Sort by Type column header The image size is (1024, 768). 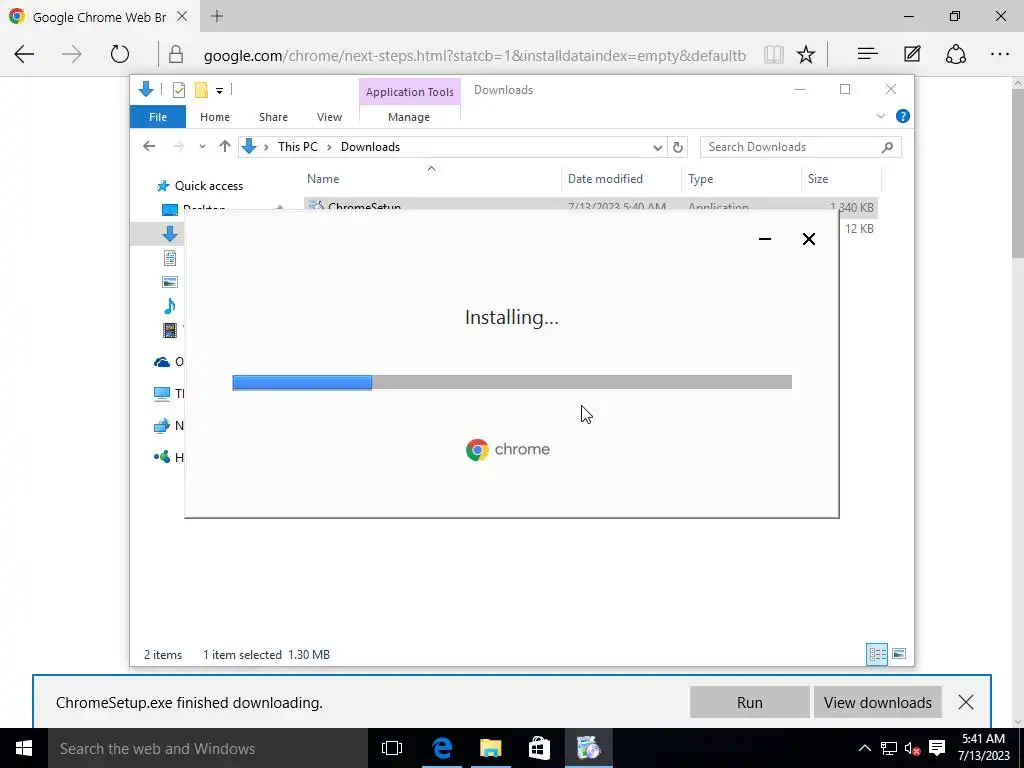(x=741, y=179)
